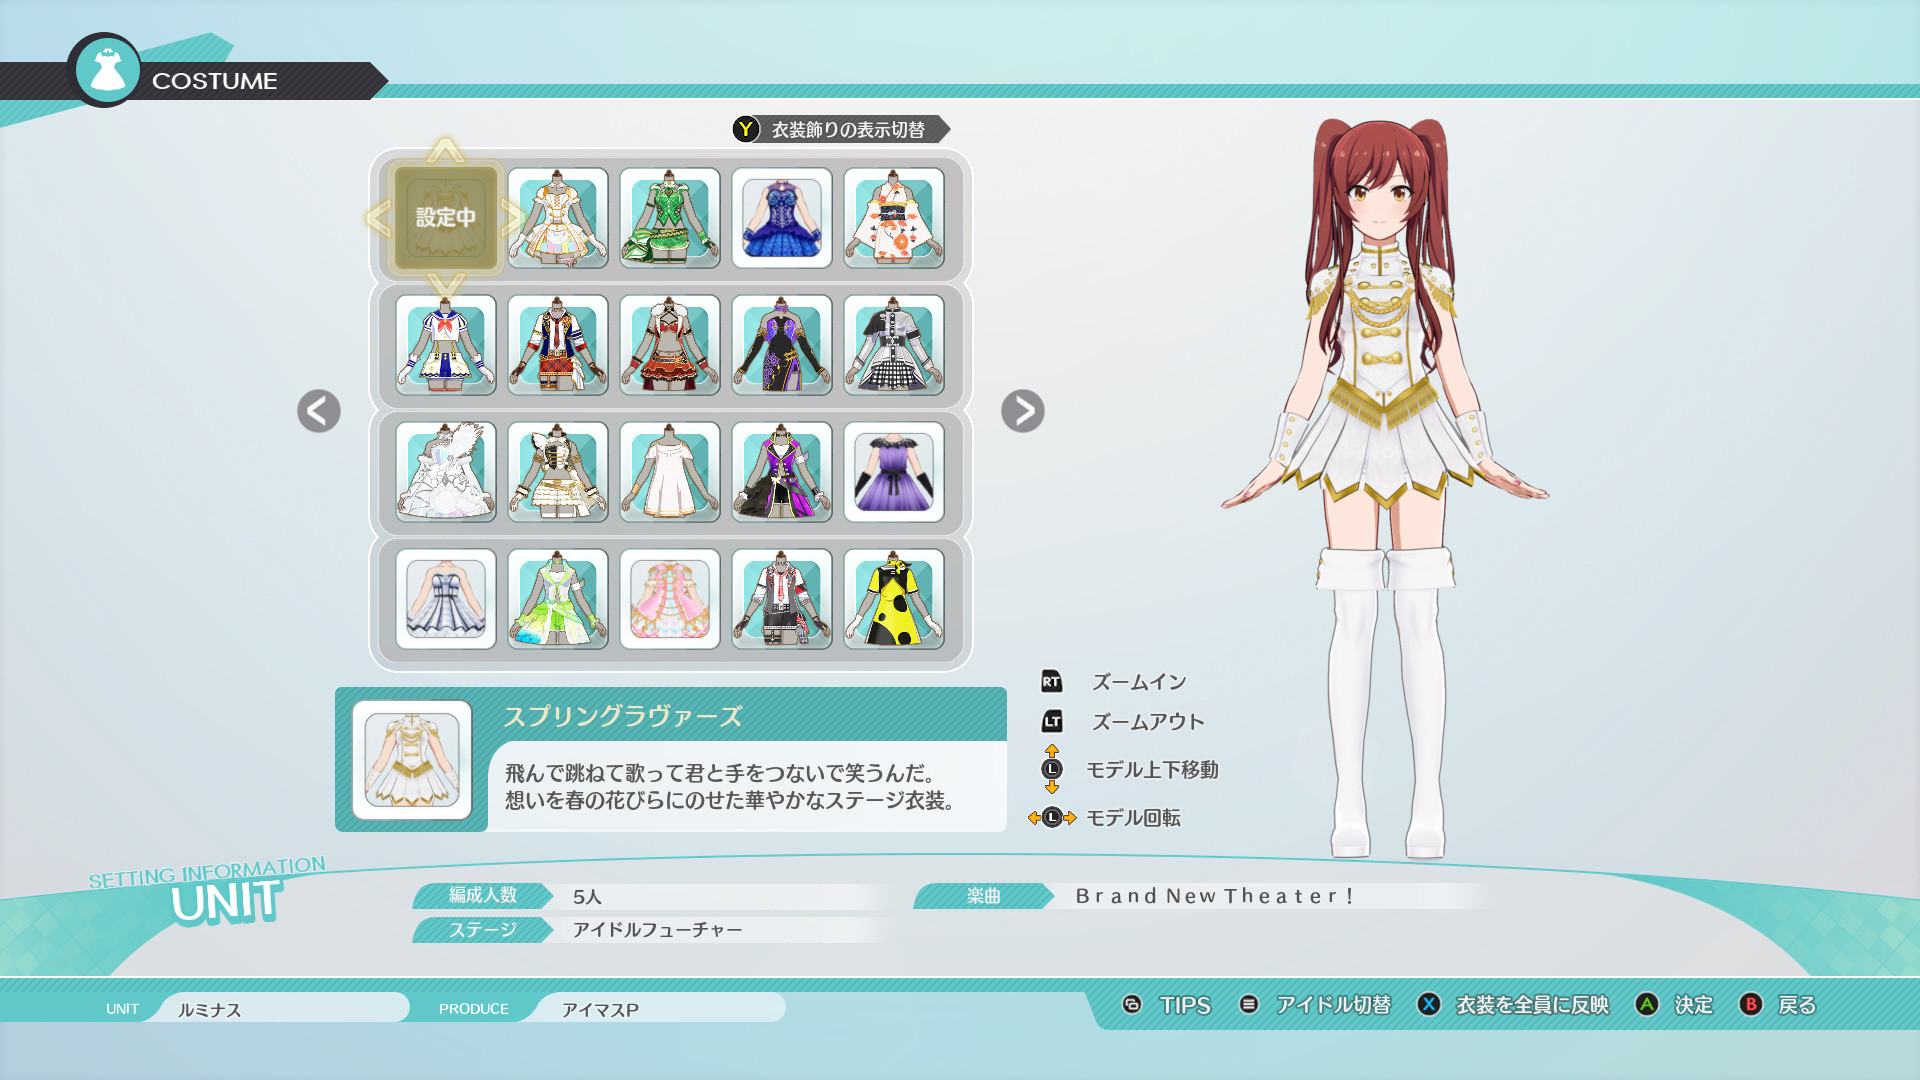Choose the plain white dress costume
This screenshot has height=1080, width=1920.
tap(670, 472)
